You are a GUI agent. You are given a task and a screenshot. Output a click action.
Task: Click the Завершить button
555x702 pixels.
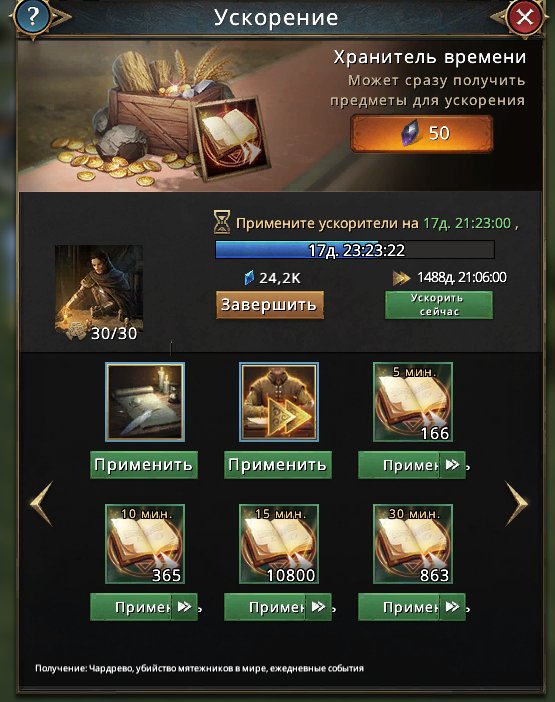269,305
